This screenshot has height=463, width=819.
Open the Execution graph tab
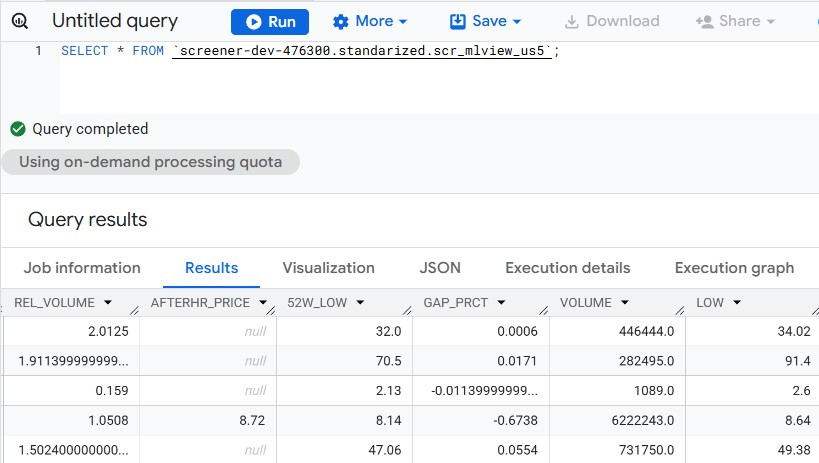pyautogui.click(x=734, y=268)
